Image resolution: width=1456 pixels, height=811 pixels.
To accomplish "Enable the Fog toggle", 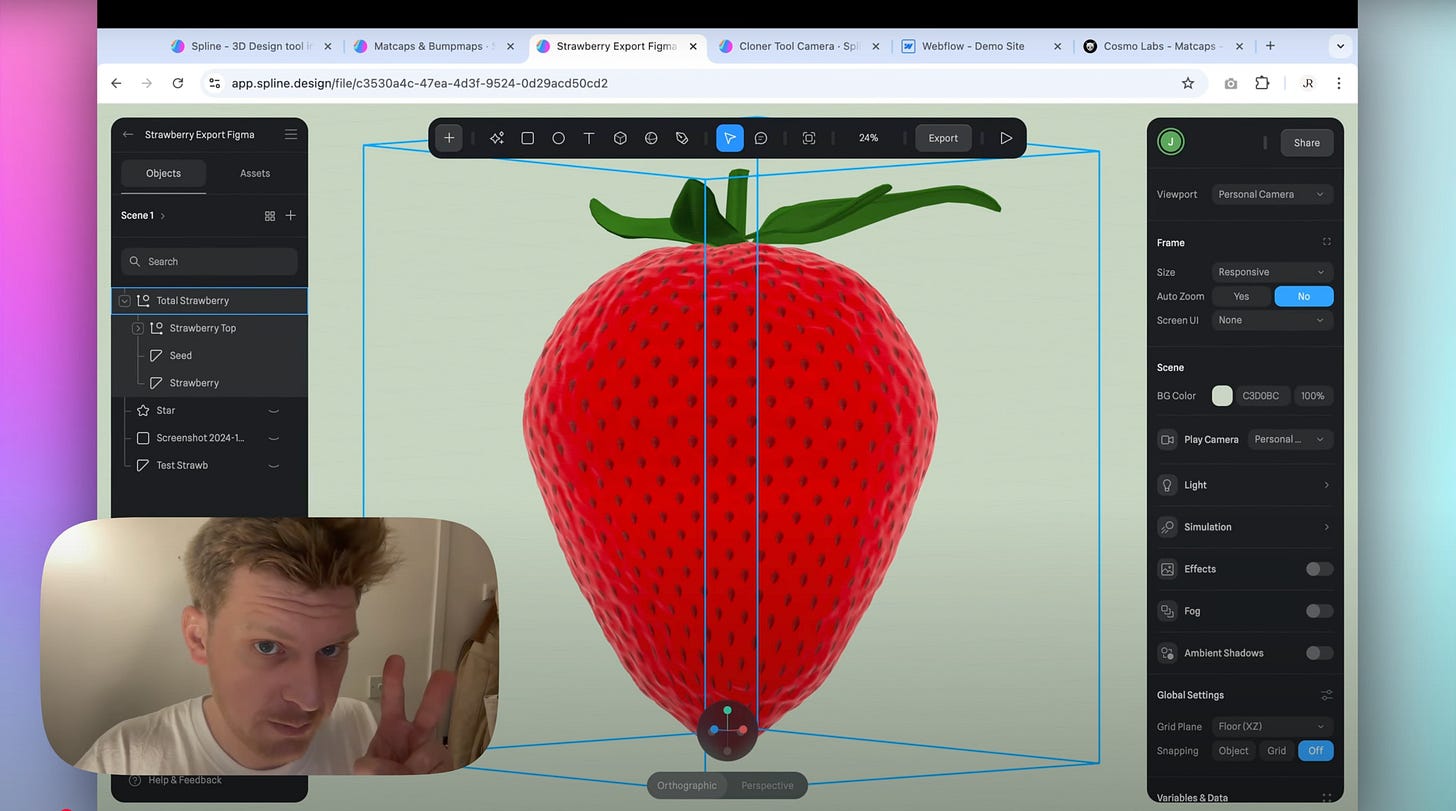I will point(1319,611).
